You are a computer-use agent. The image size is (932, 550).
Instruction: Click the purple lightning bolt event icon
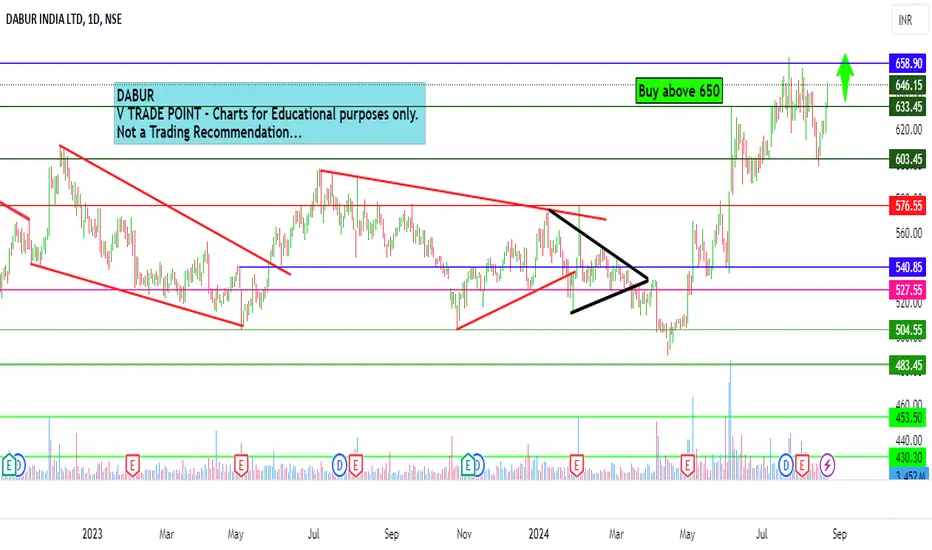pos(827,465)
